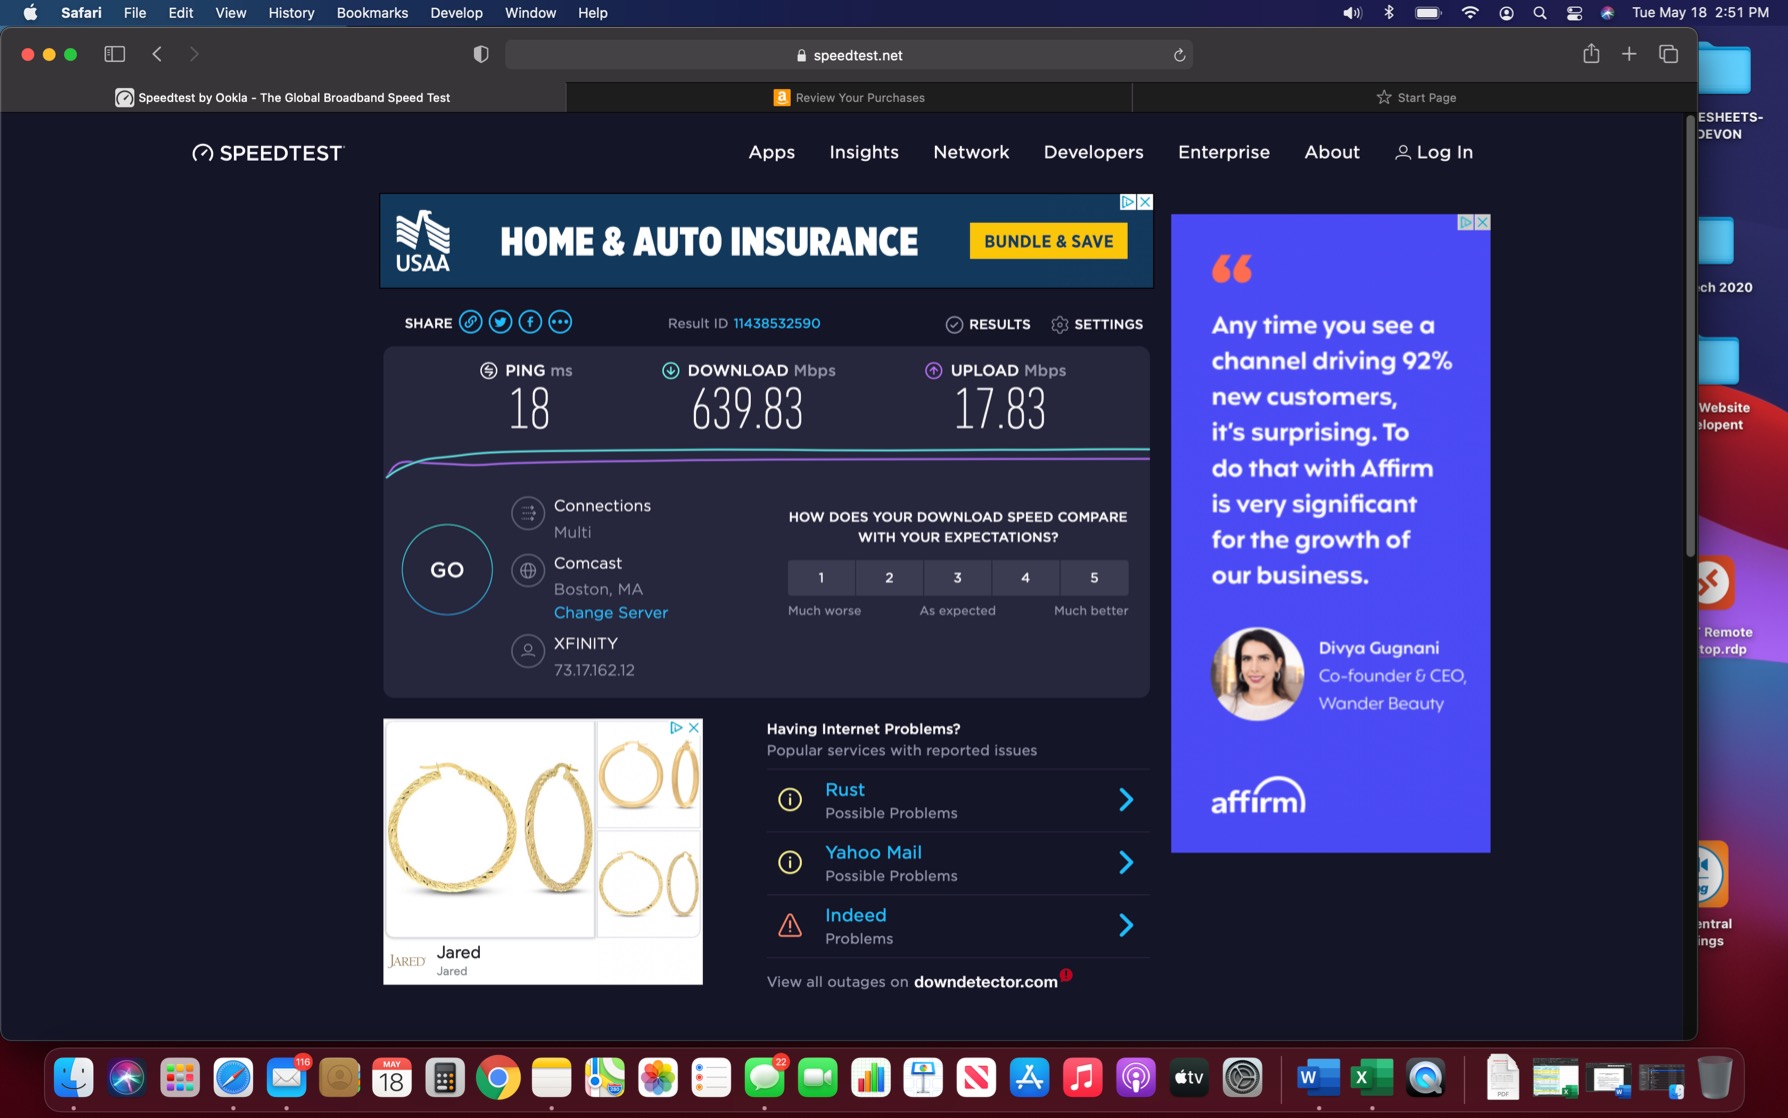Rate download speed as 5, much better
Viewport: 1788px width, 1118px height.
tap(1094, 577)
